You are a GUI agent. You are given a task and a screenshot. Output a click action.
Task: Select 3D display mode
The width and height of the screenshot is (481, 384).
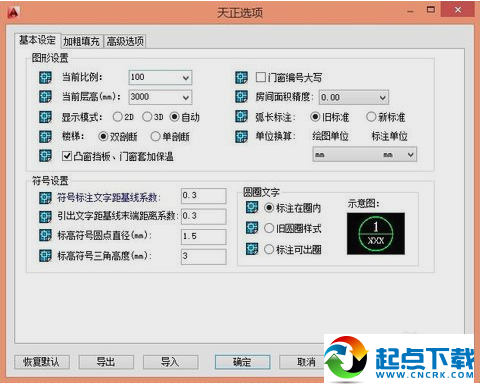pos(147,117)
